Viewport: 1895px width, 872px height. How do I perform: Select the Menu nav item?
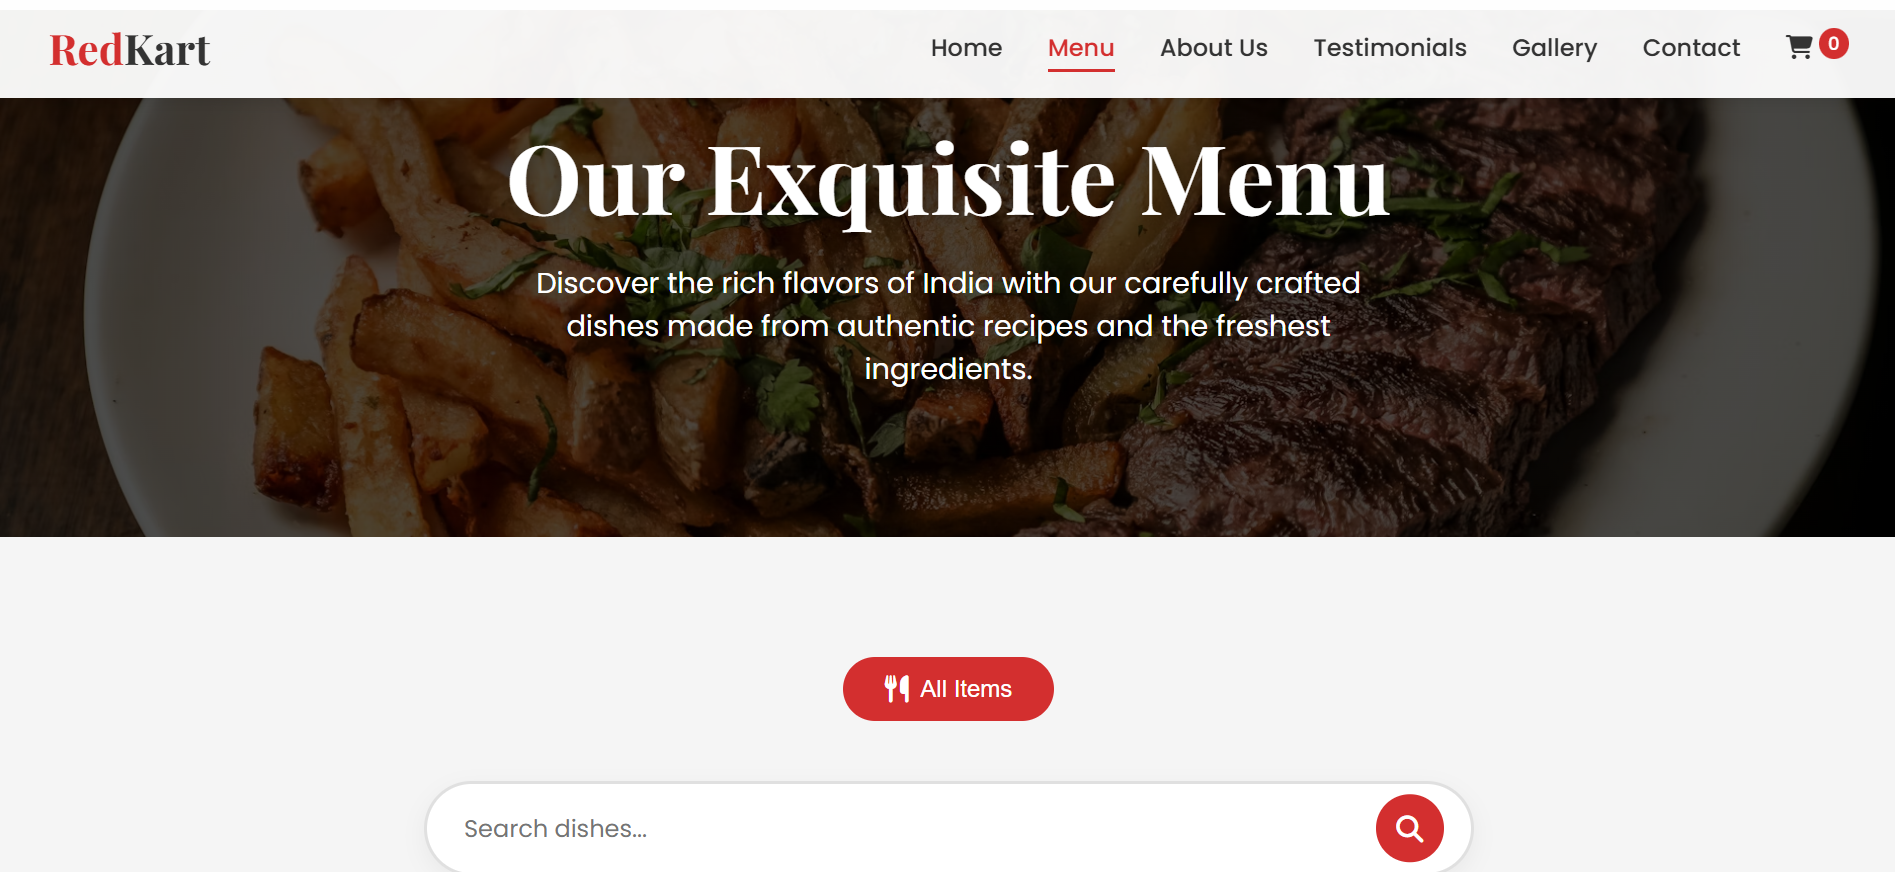(1081, 48)
